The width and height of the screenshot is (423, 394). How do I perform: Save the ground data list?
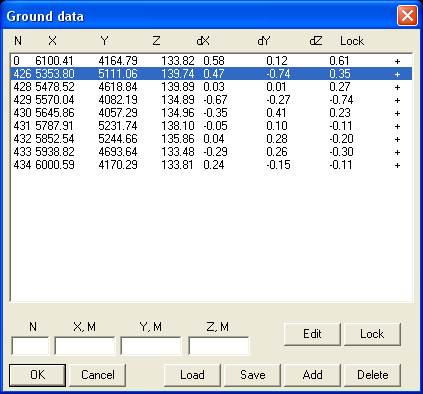[253, 375]
